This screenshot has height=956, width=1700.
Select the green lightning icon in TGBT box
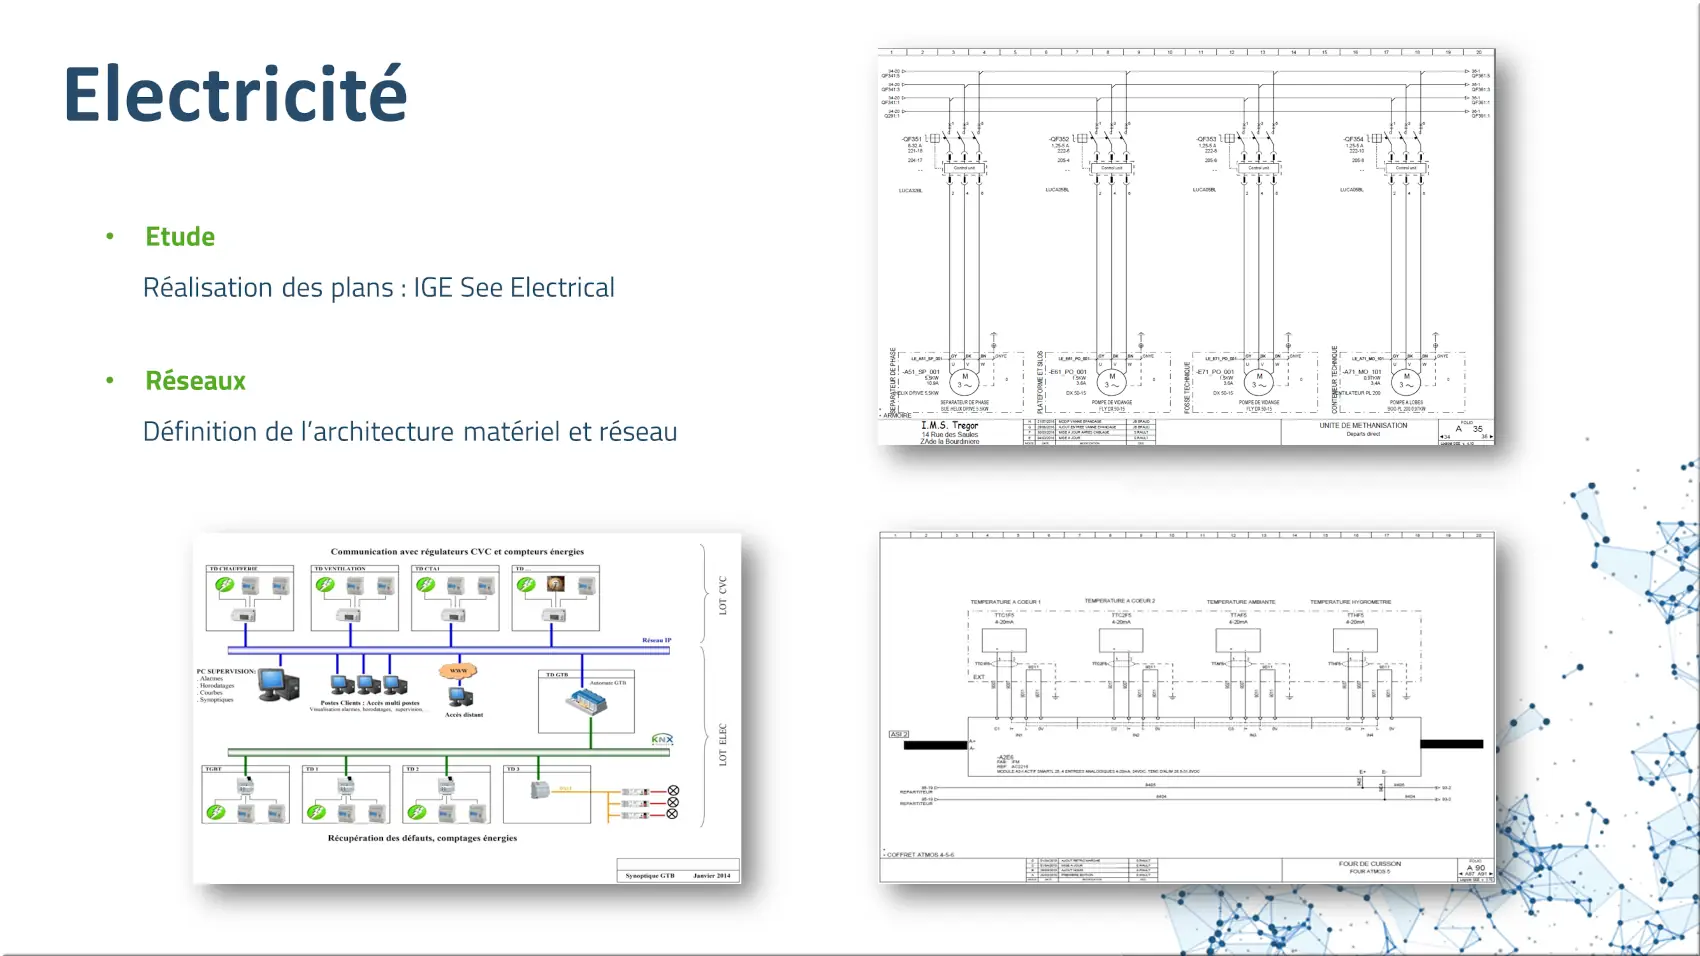coord(215,812)
